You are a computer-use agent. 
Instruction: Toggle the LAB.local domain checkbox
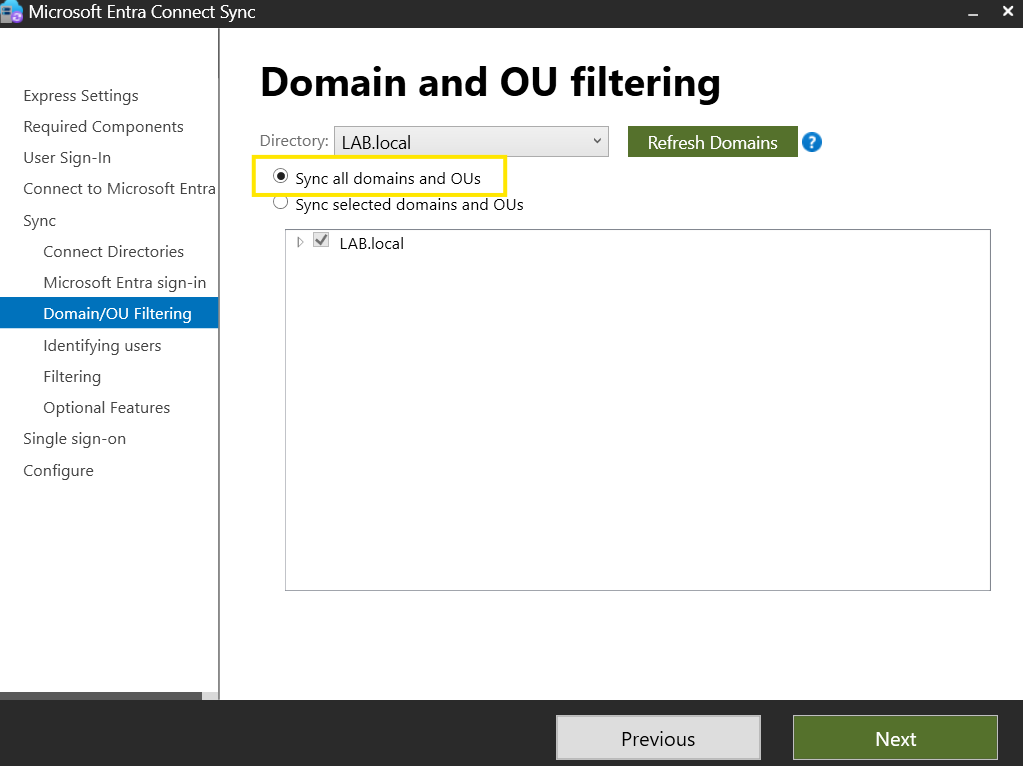click(321, 240)
